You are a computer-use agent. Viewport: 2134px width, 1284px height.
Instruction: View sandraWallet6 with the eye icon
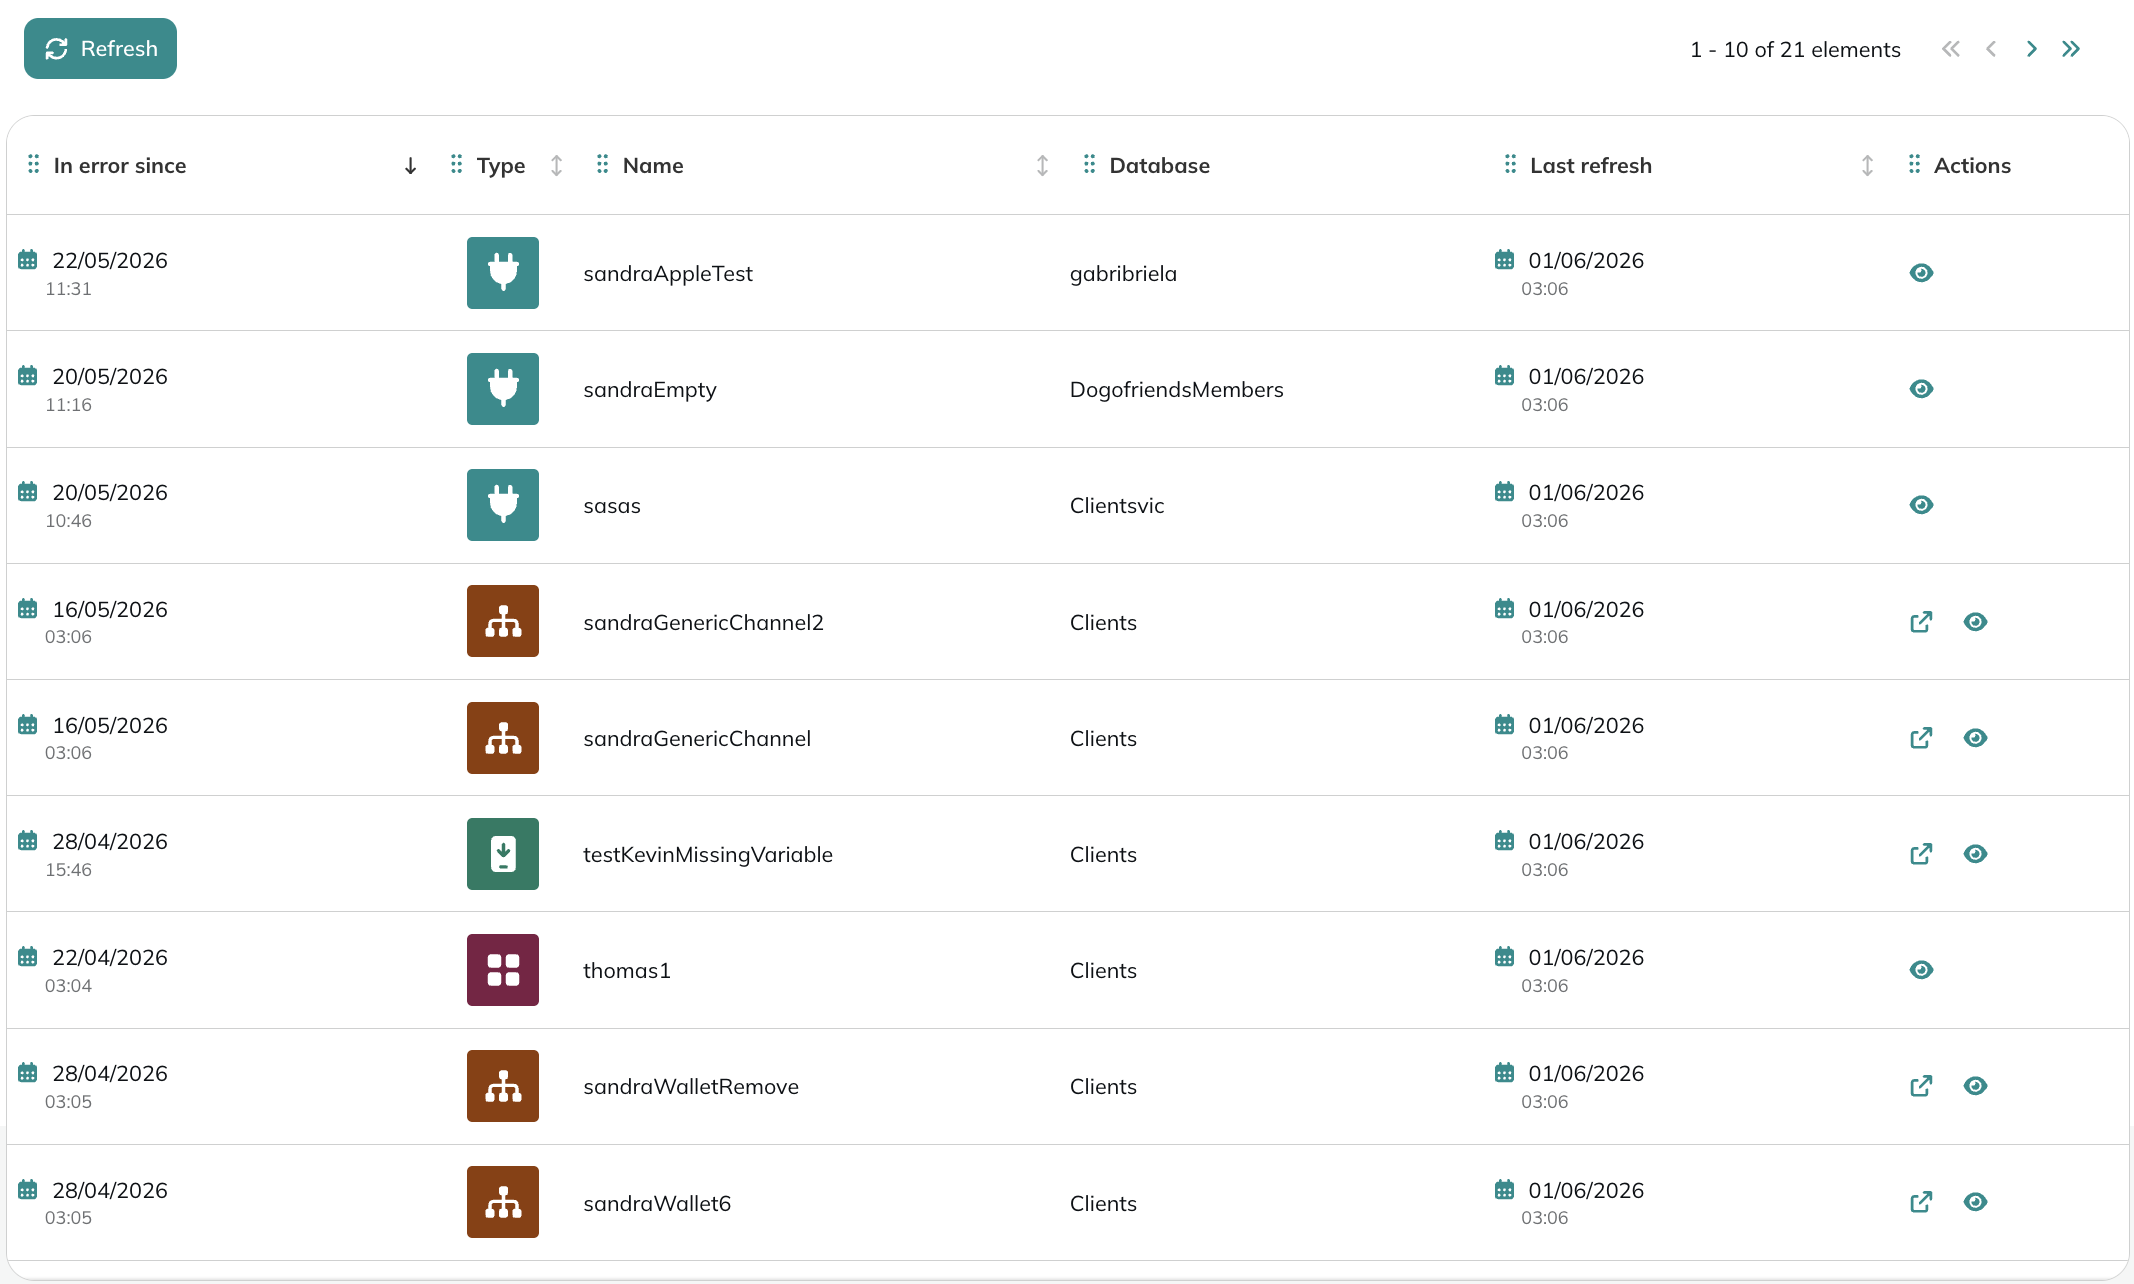click(1975, 1202)
